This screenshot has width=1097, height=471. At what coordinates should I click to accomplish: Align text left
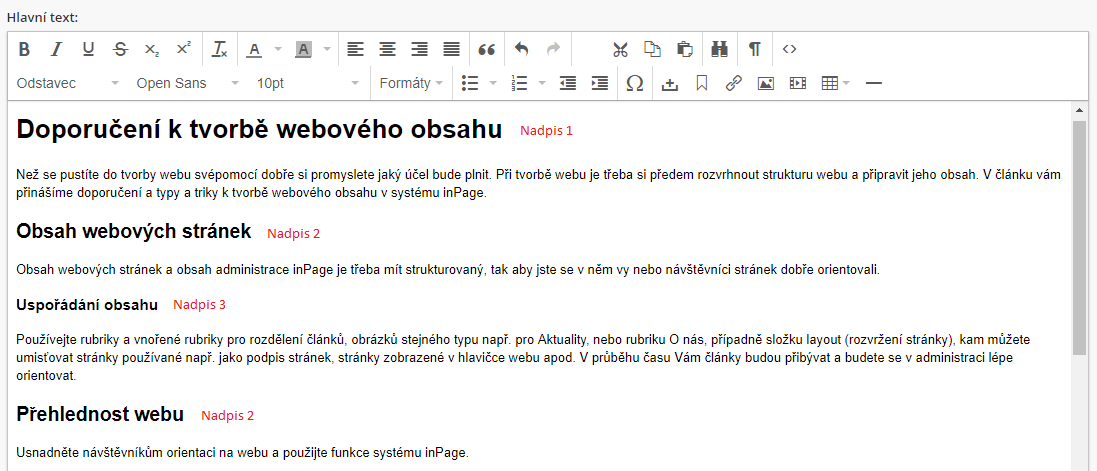356,49
